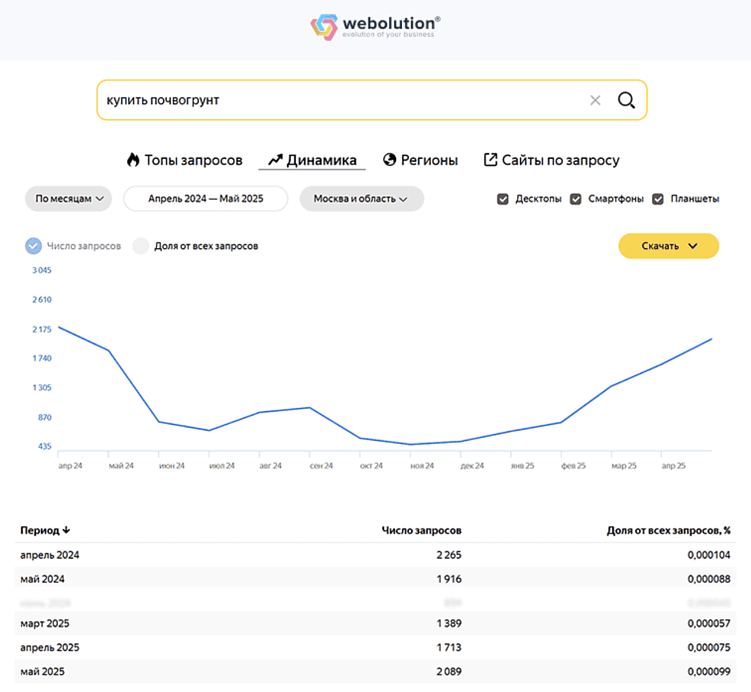Click the external-link icon by Сайты по запросу
The image size is (751, 692).
coord(490,160)
